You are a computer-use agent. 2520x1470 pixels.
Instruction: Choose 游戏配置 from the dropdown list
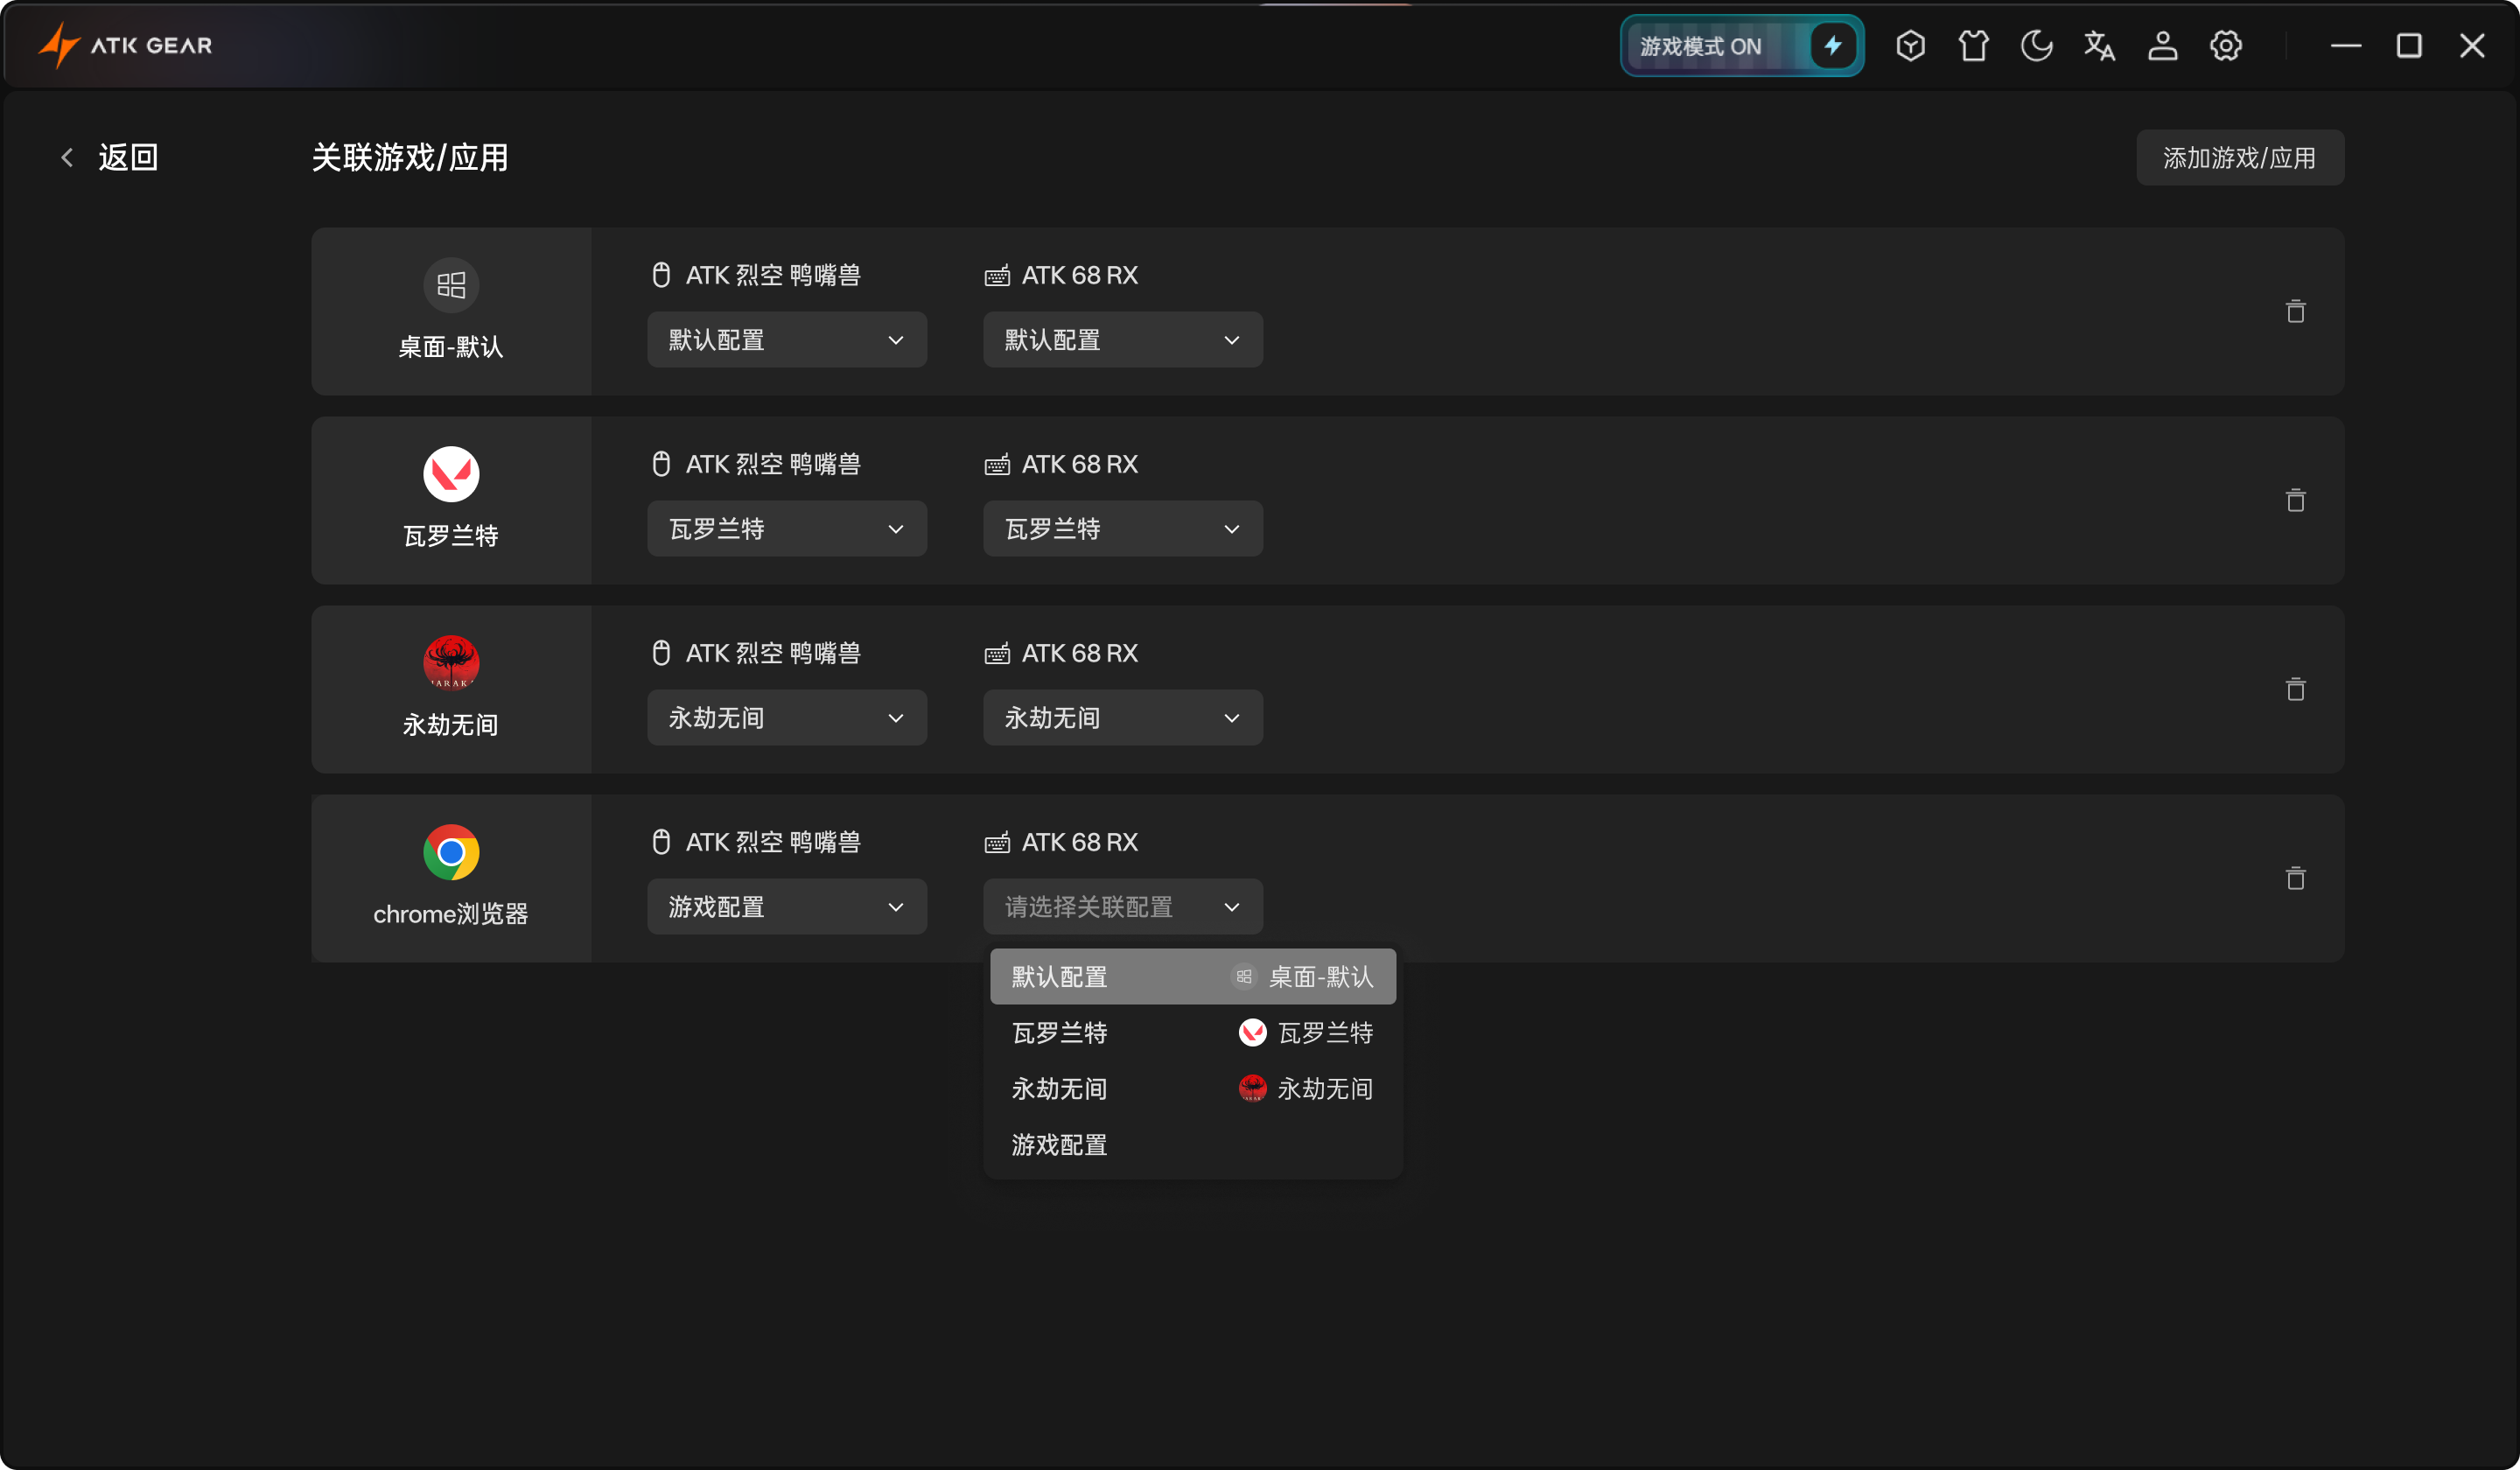click(x=1193, y=1145)
